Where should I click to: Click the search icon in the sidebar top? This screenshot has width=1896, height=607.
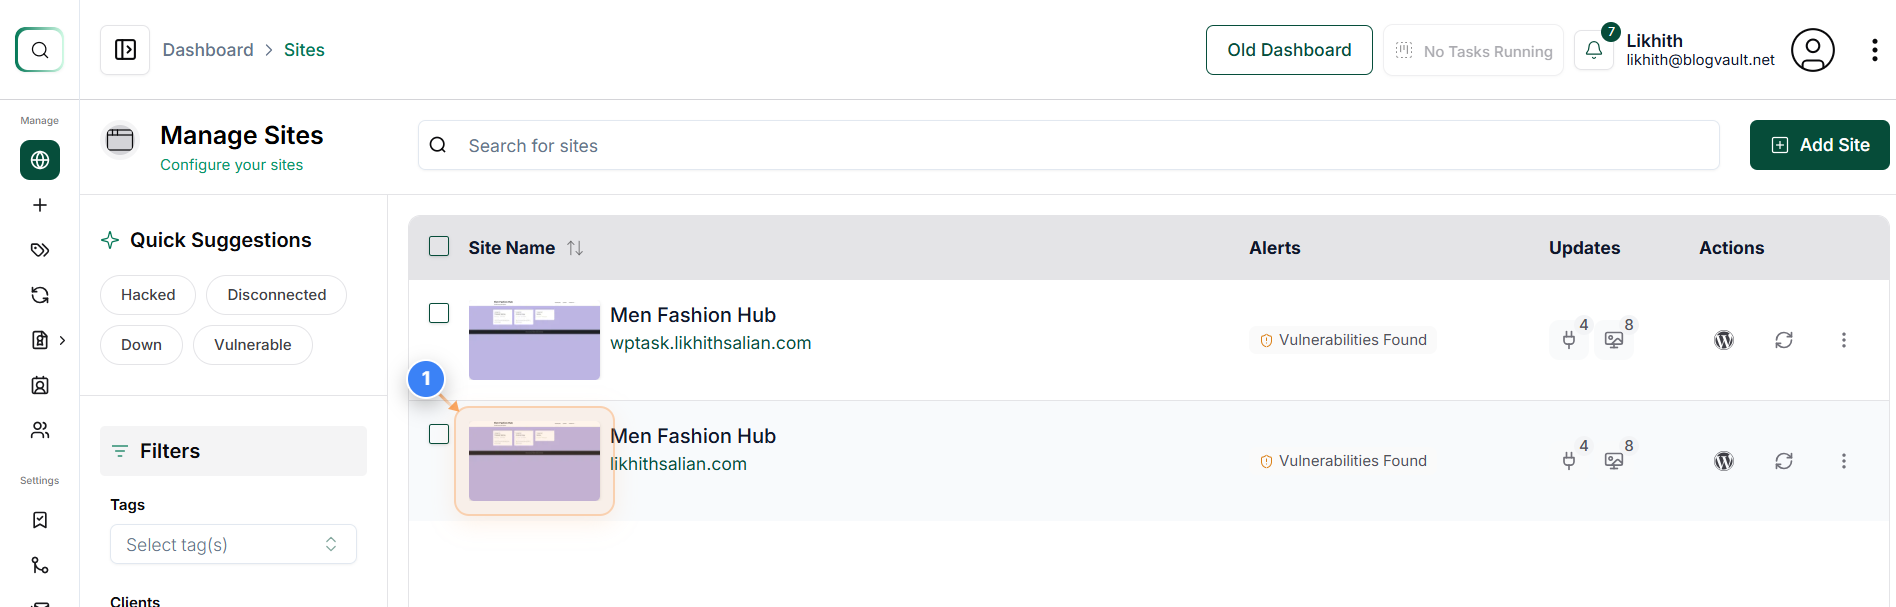(40, 50)
